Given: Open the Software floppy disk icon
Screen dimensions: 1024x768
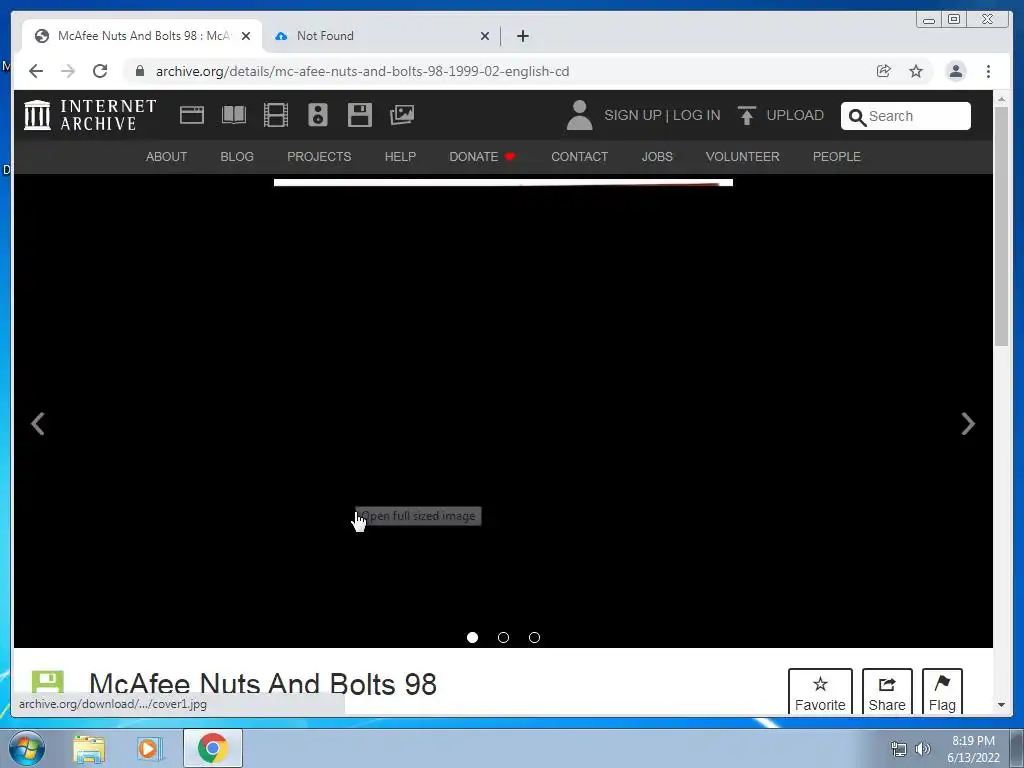Looking at the screenshot, I should [360, 115].
